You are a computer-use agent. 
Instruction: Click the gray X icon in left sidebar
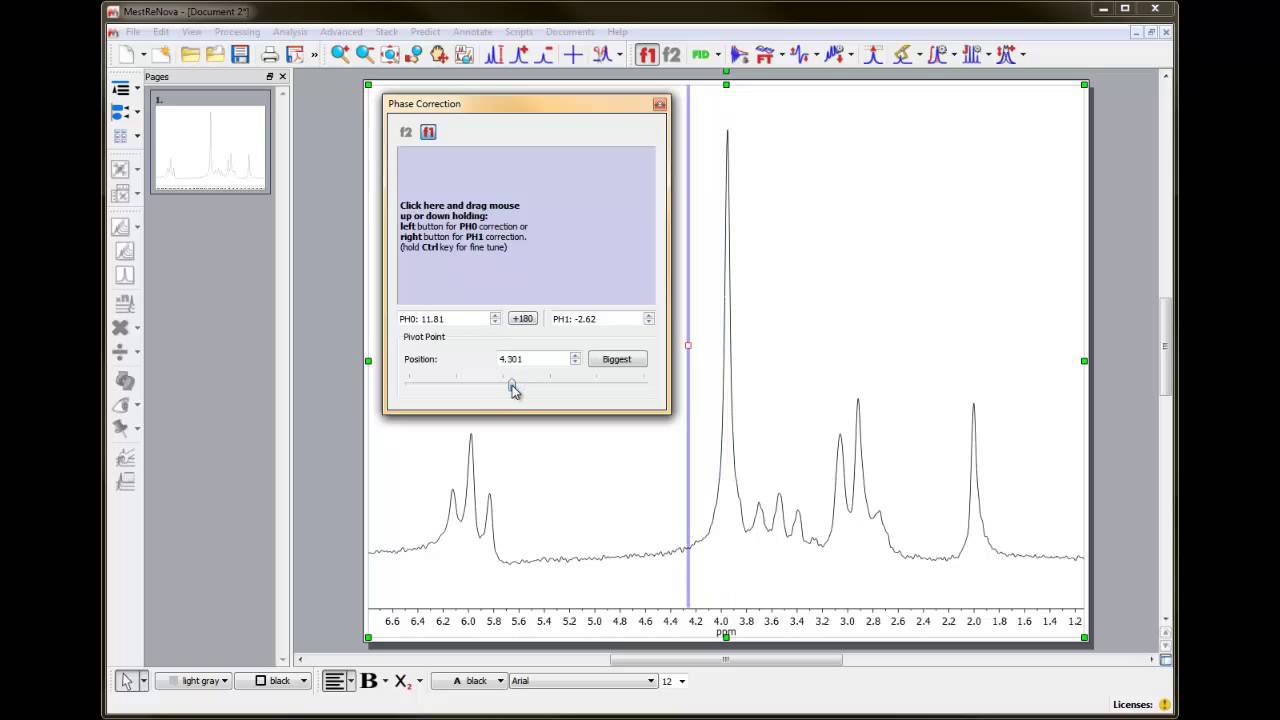click(x=120, y=327)
